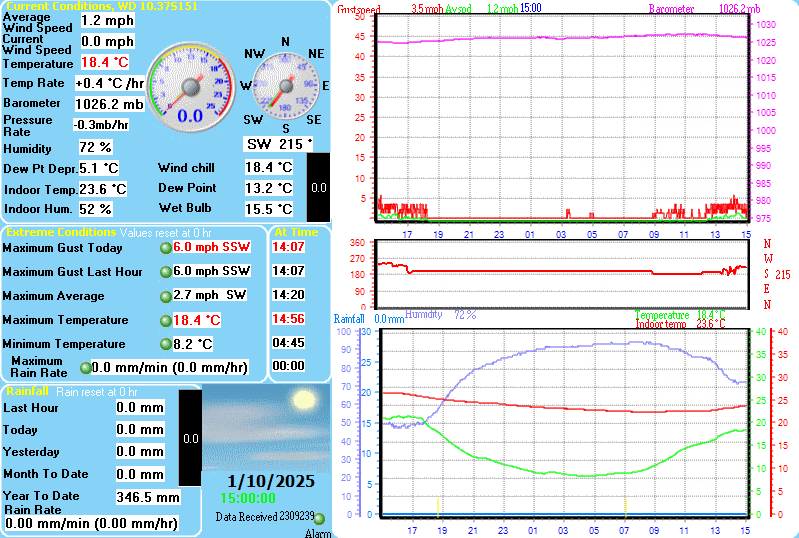The image size is (799, 538).
Task: Click the black rainfall gauge bar
Action: point(190,438)
